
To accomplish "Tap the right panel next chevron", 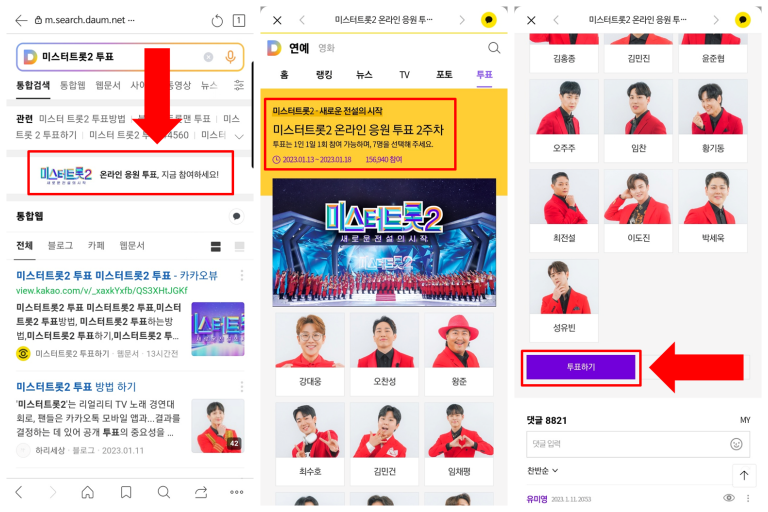I will pyautogui.click(x=716, y=20).
